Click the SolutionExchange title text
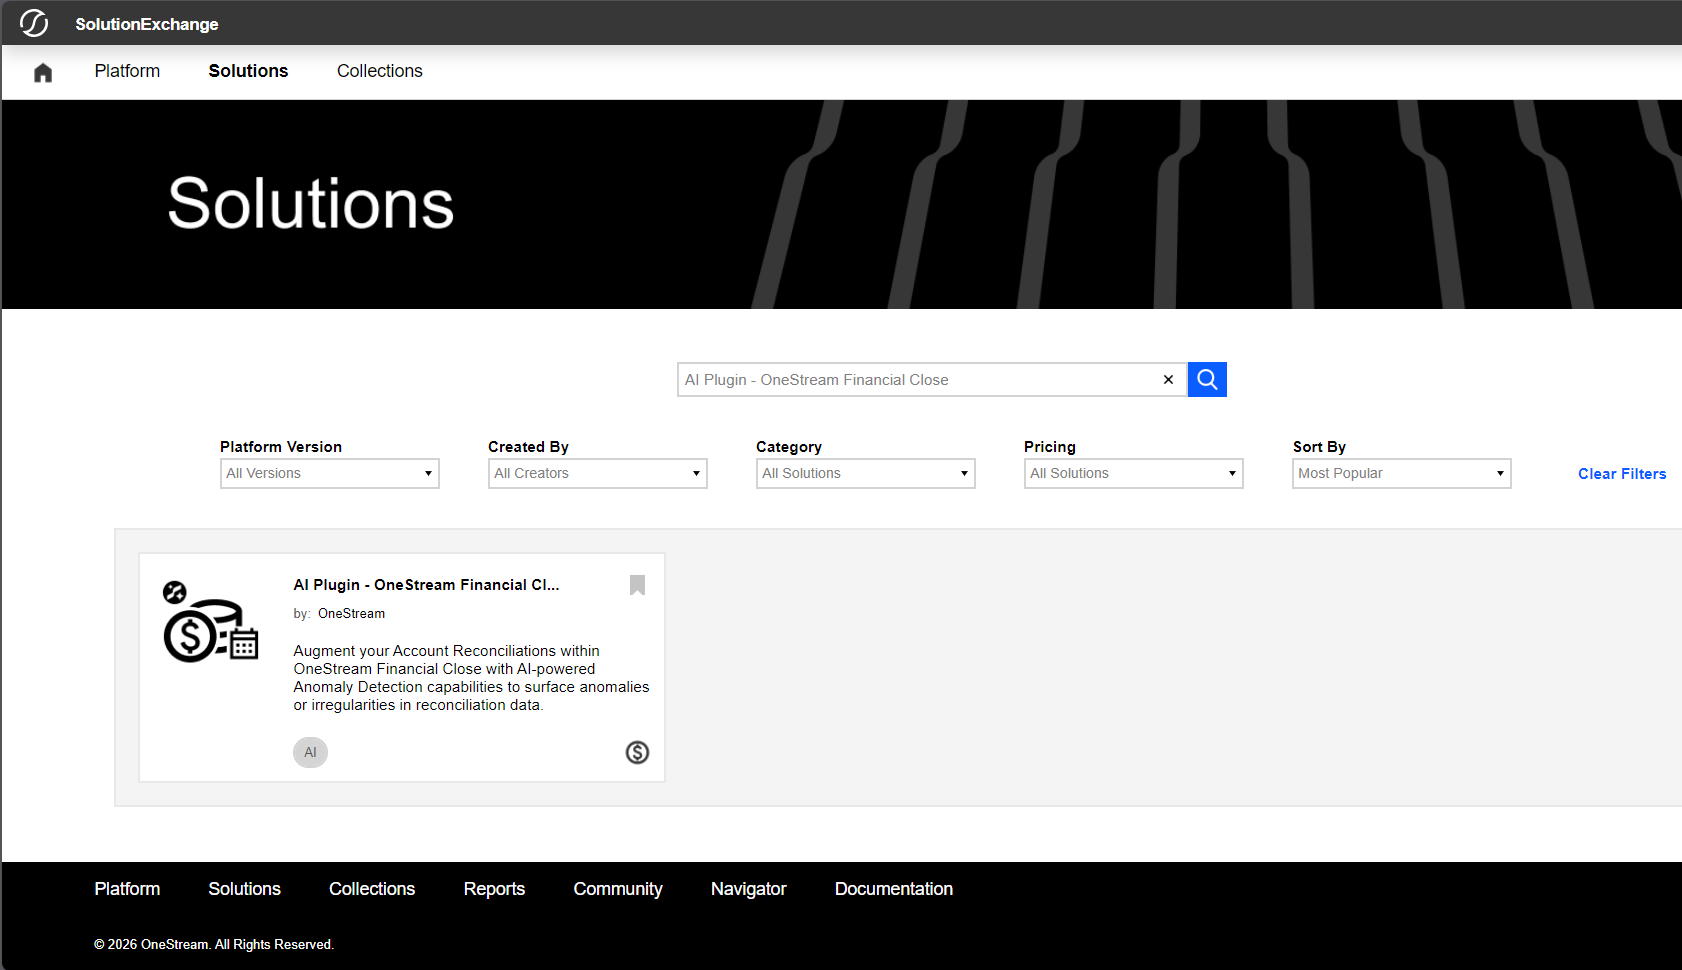The height and width of the screenshot is (970, 1682). coord(147,24)
